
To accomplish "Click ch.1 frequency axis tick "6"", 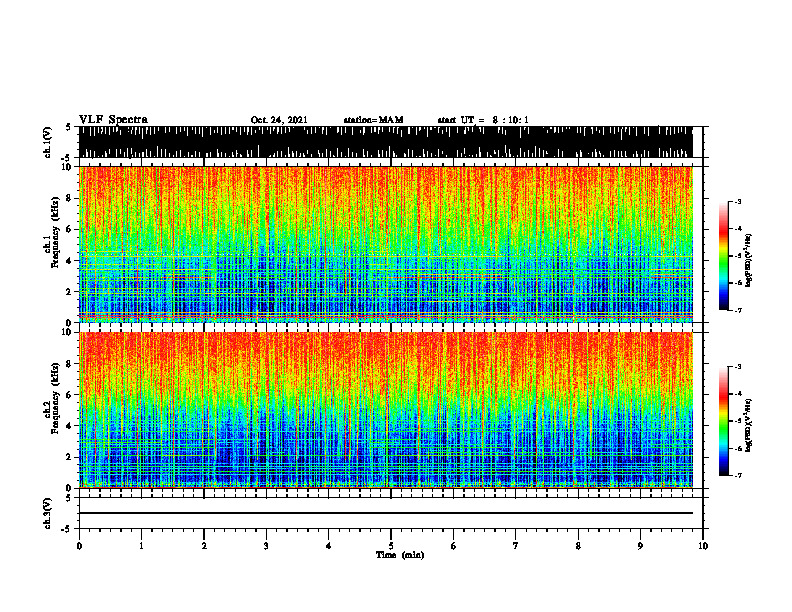I will (70, 229).
